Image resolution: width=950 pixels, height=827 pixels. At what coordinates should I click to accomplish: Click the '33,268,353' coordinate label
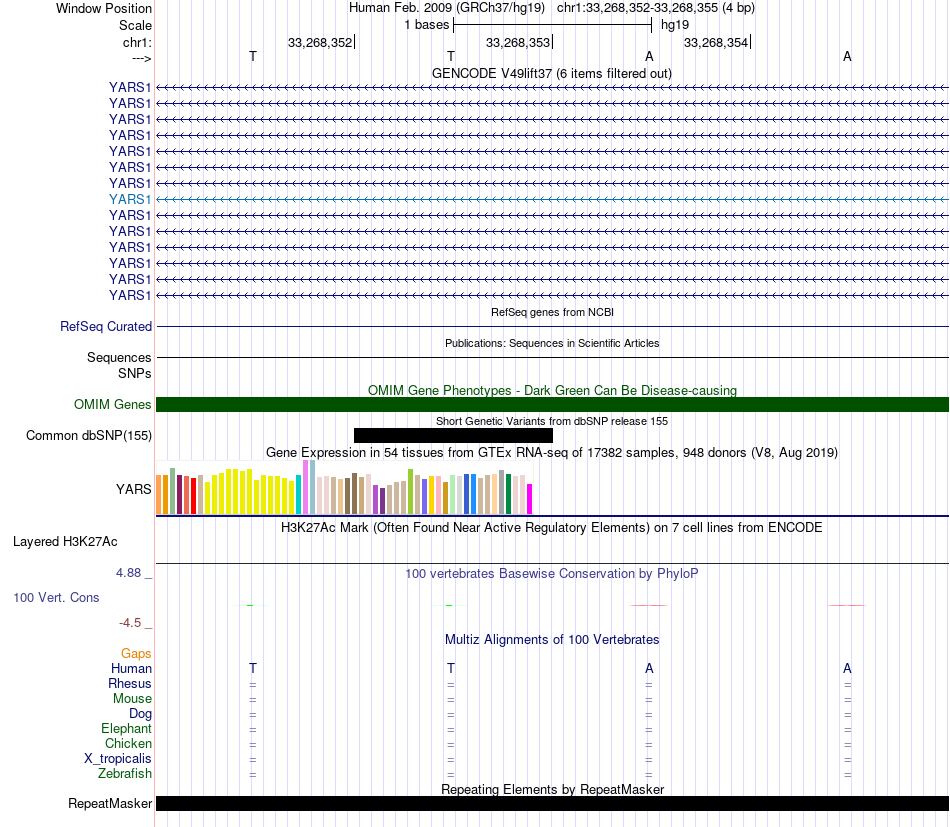coord(518,42)
